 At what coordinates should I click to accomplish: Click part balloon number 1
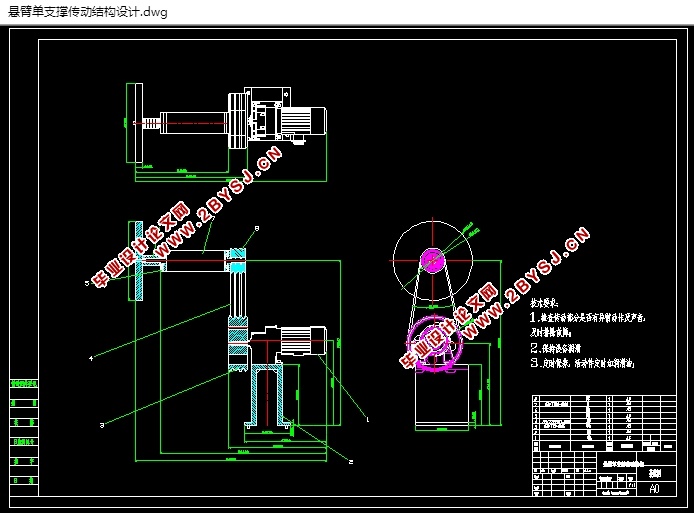[367, 419]
